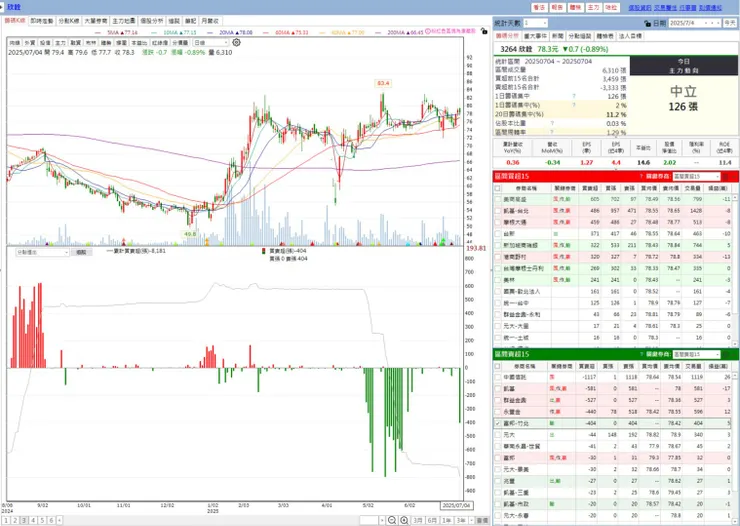This screenshot has width=740, height=526.
Task: Click the red square icon in 區間買超15 header
Action: tap(725, 176)
